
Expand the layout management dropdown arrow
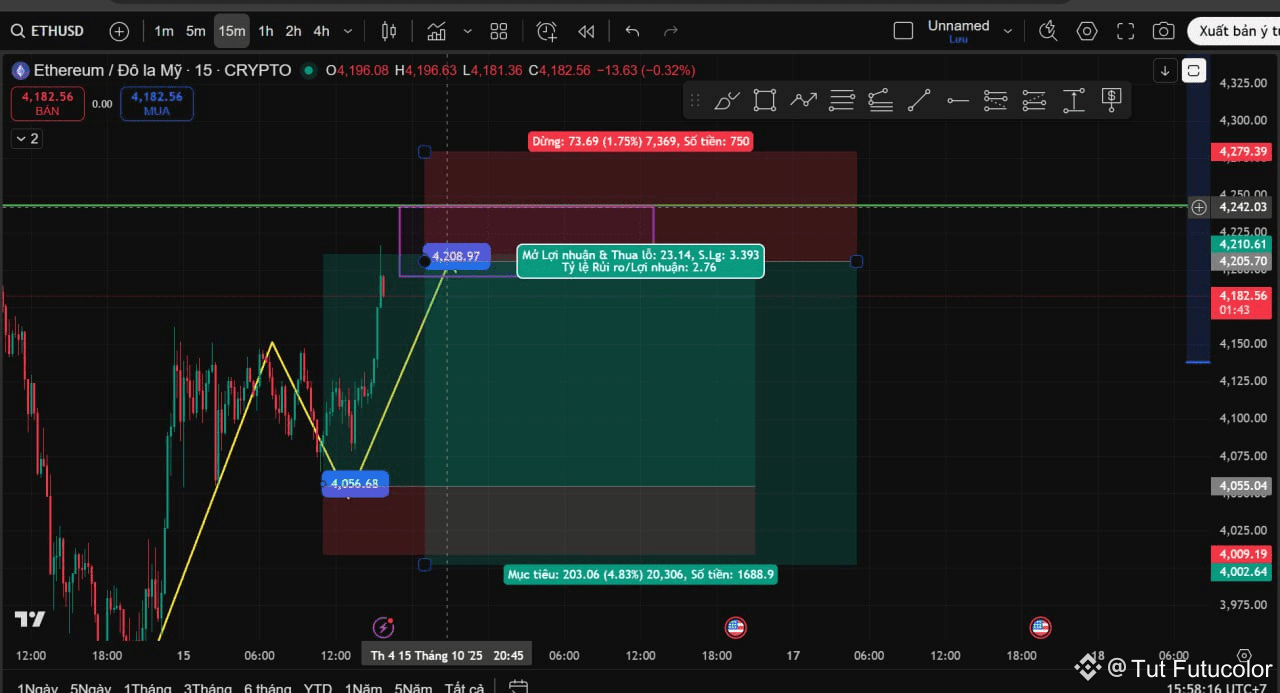(x=1008, y=31)
